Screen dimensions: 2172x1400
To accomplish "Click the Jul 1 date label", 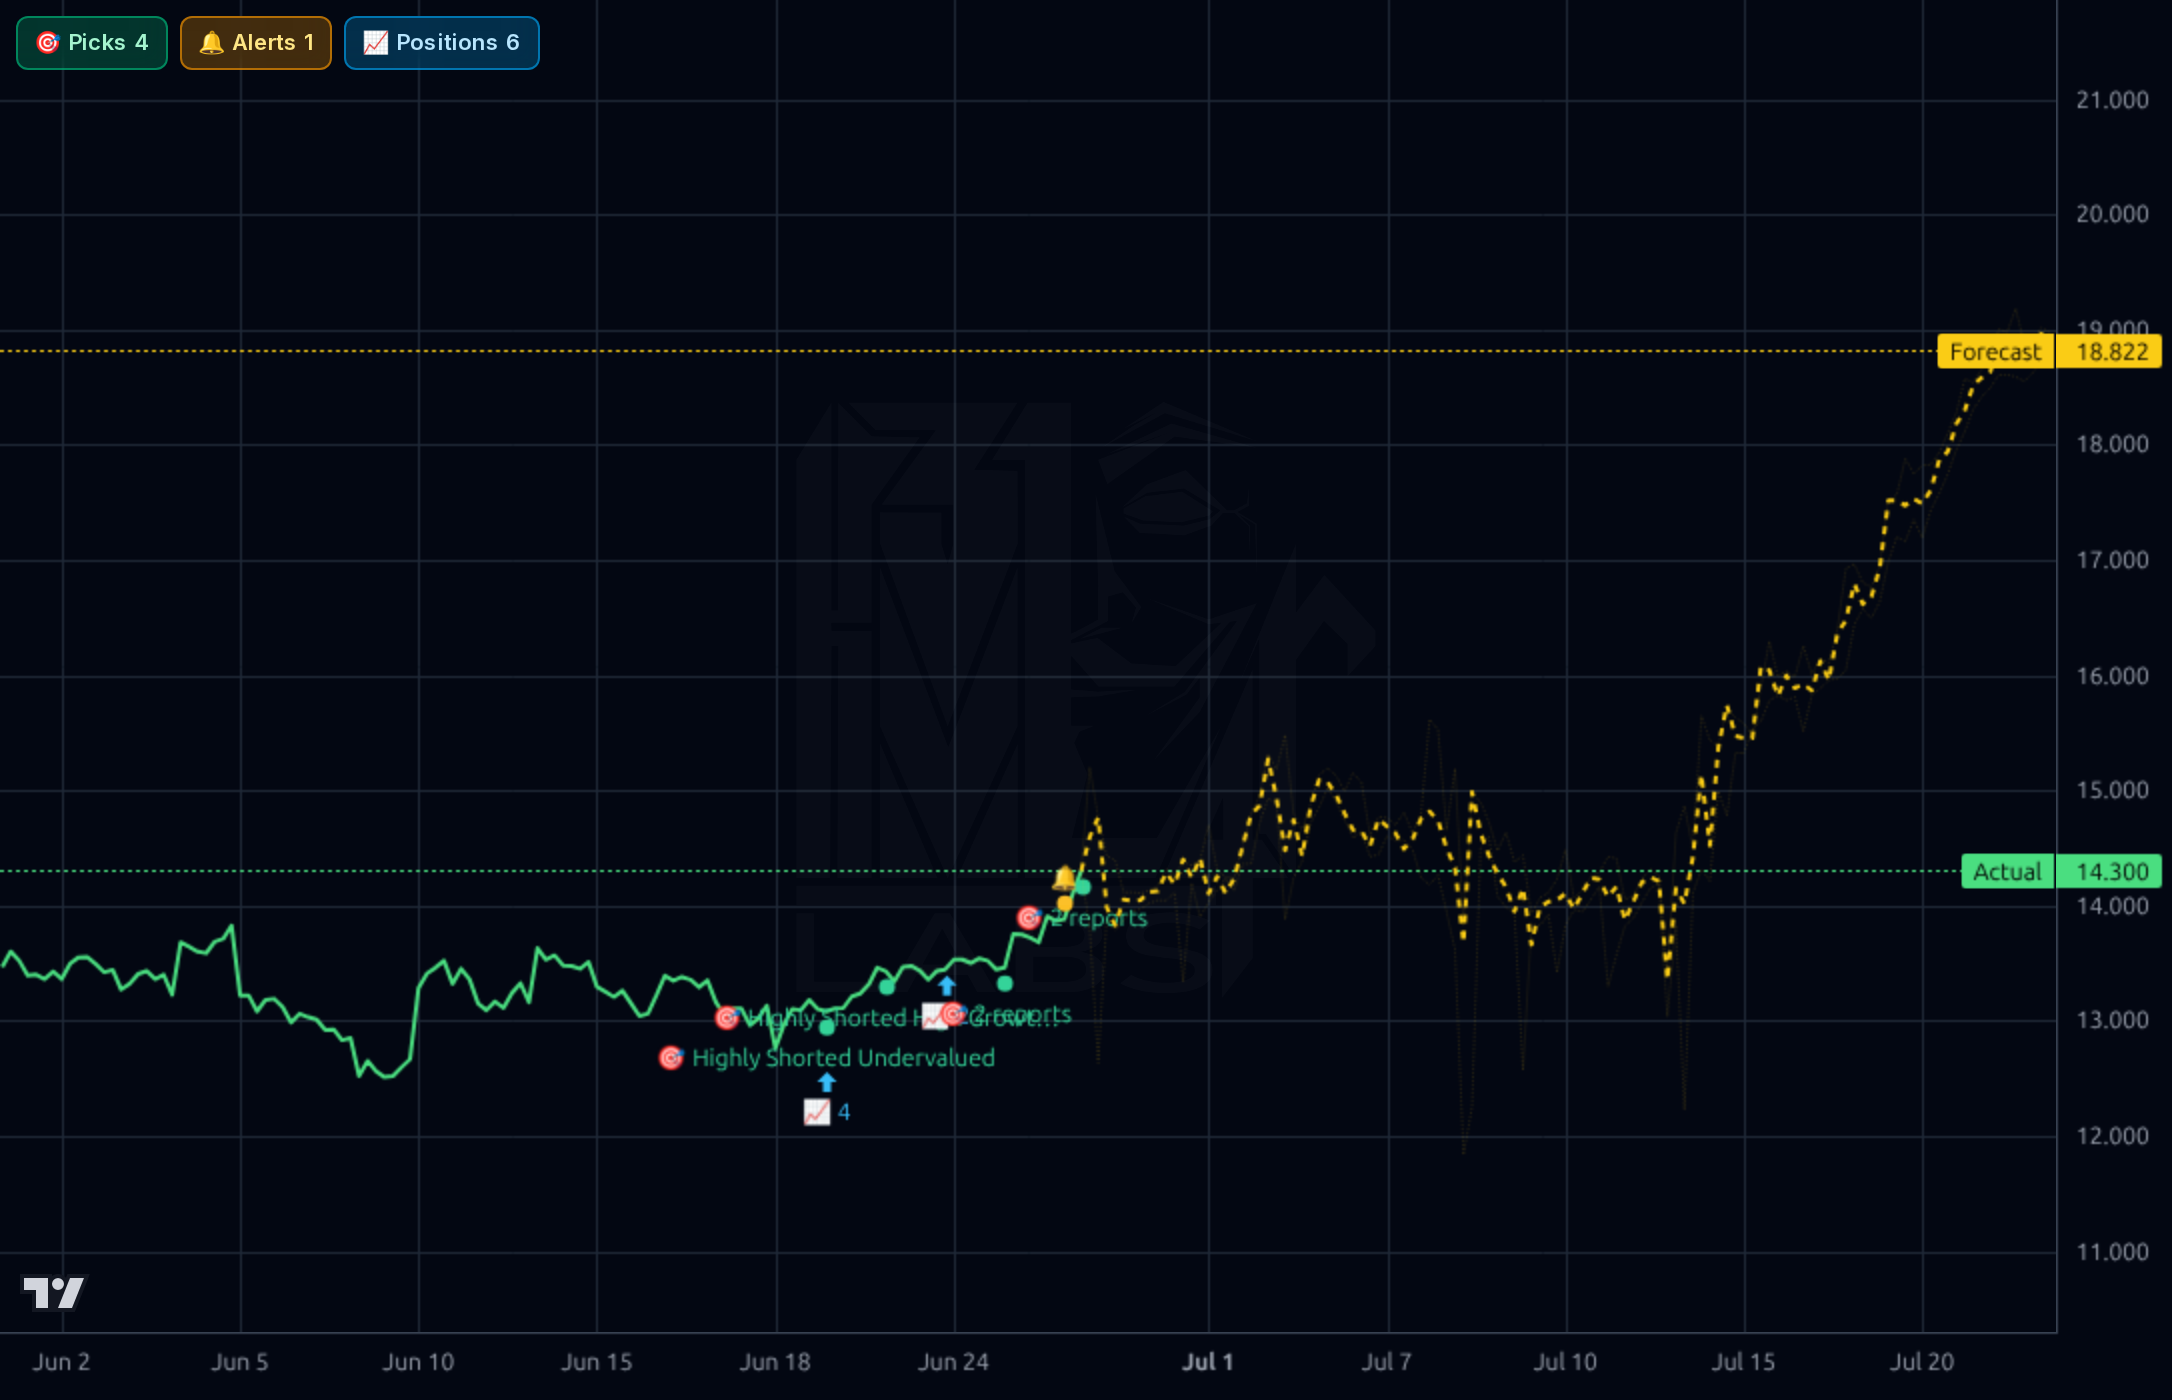I will [x=1208, y=1362].
